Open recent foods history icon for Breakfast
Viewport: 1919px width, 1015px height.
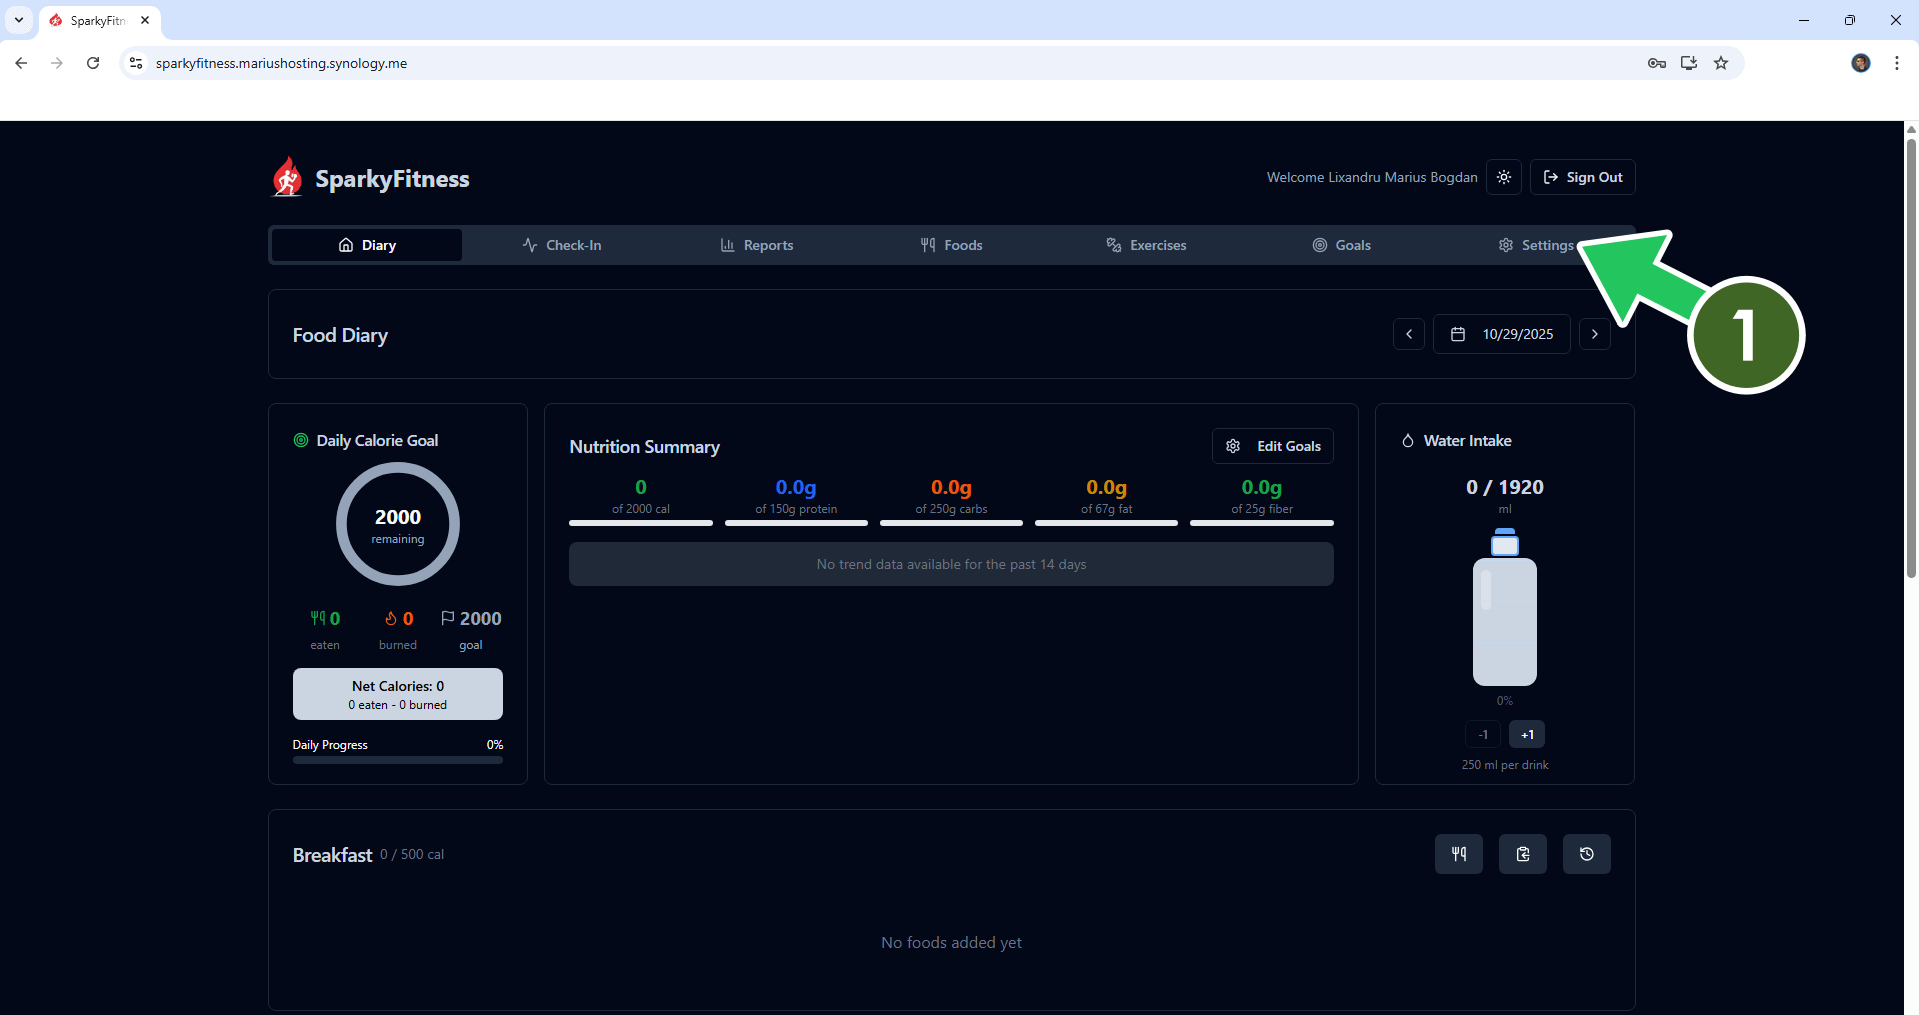[1587, 853]
